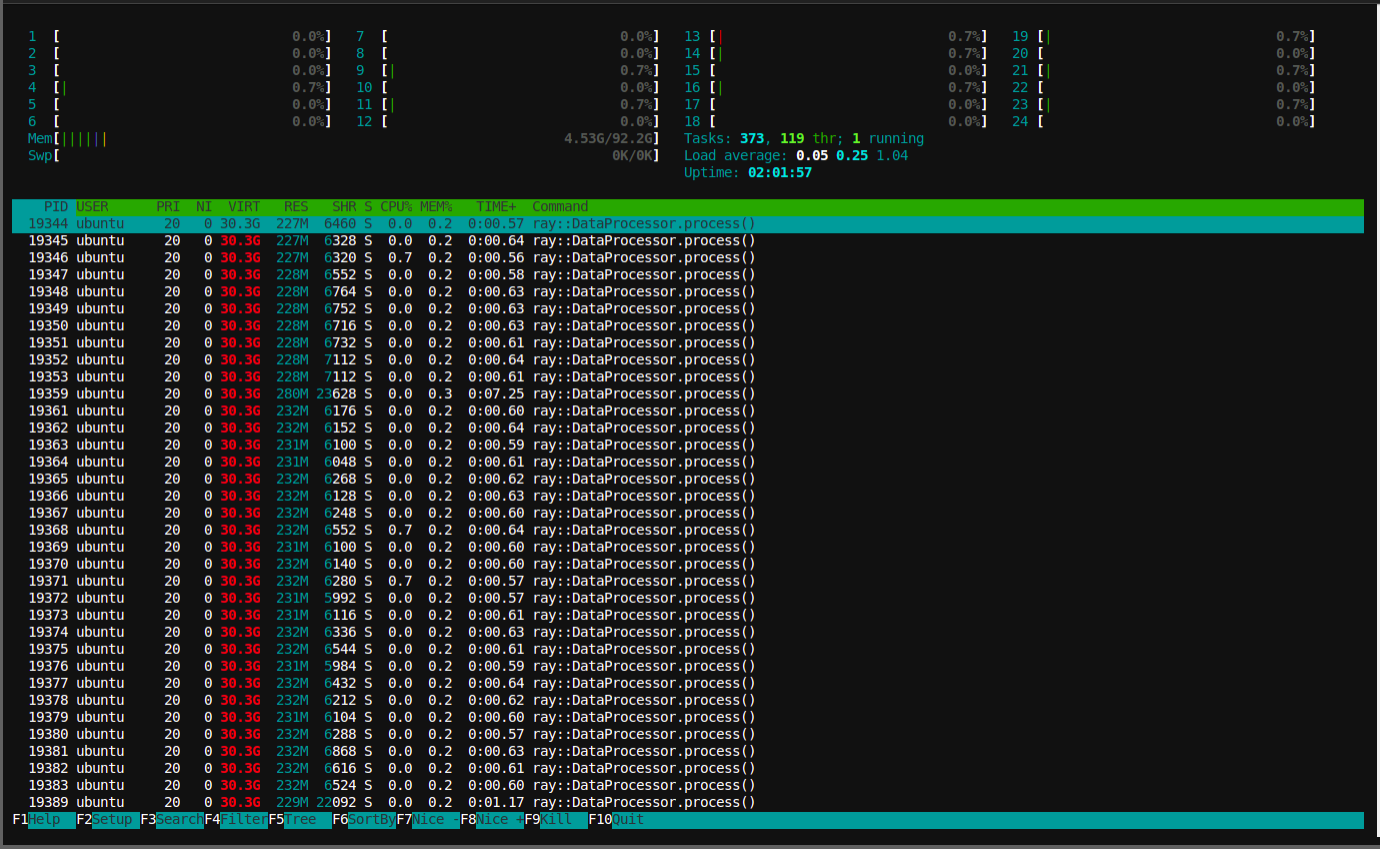This screenshot has width=1380, height=849.
Task: Select process row with PID 19389
Action: point(688,802)
